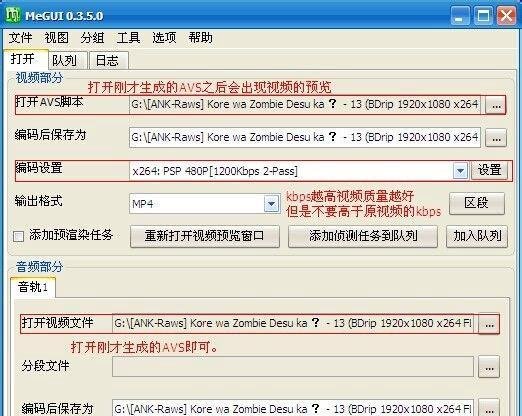
Task: Expand the 编码设置 x264 profile dropdown arrow
Action: tap(460, 171)
